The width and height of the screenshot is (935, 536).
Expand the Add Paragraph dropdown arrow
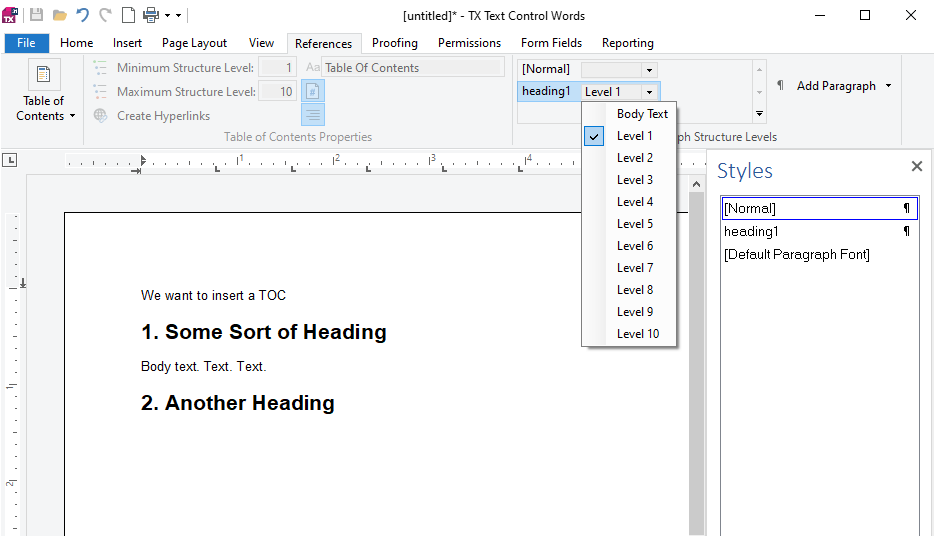coord(888,86)
